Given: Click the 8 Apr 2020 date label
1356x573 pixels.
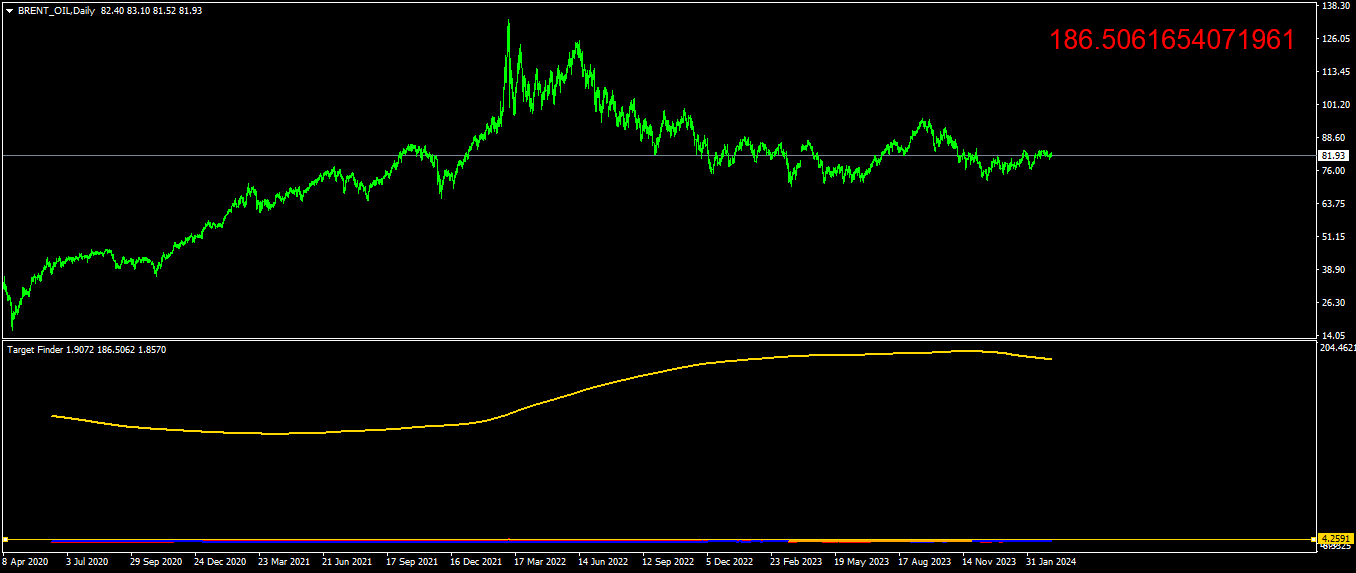Looking at the screenshot, I should 25,562.
